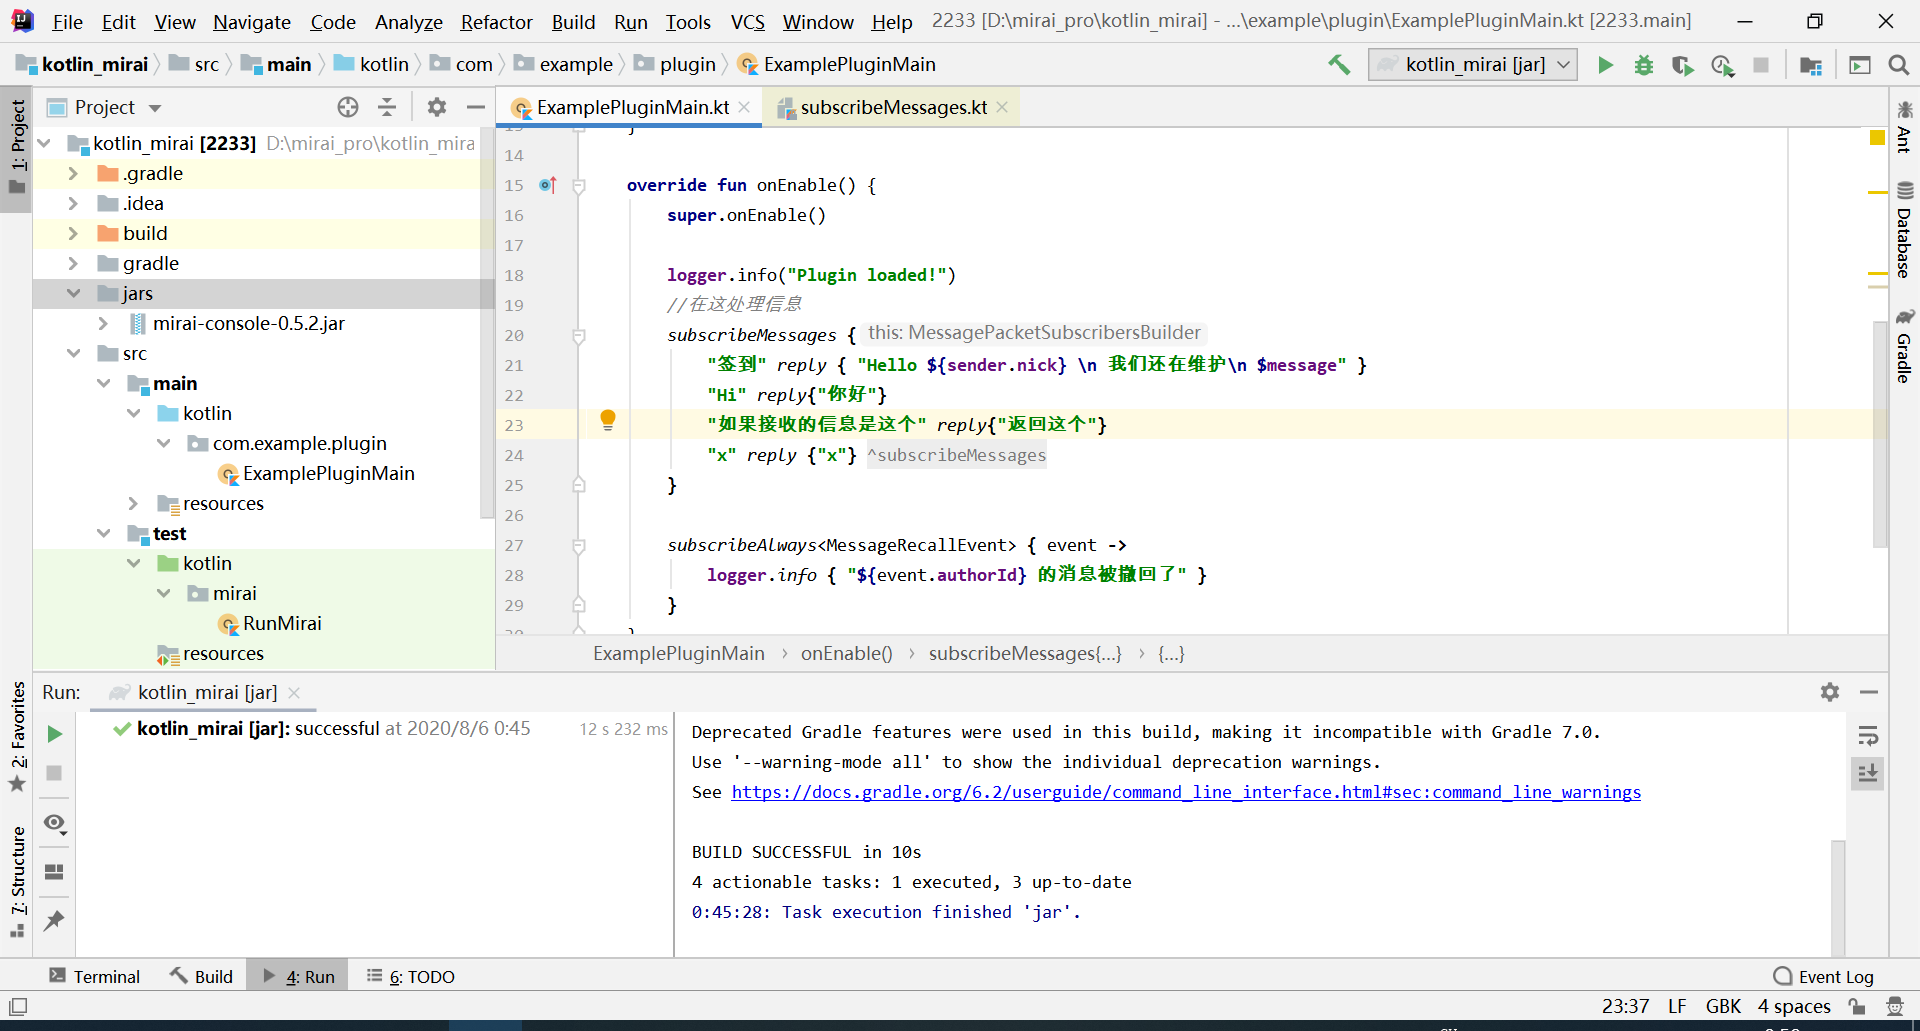Viewport: 1920px width, 1031px height.
Task: Open the Gradle command line warnings link
Action: (1186, 792)
